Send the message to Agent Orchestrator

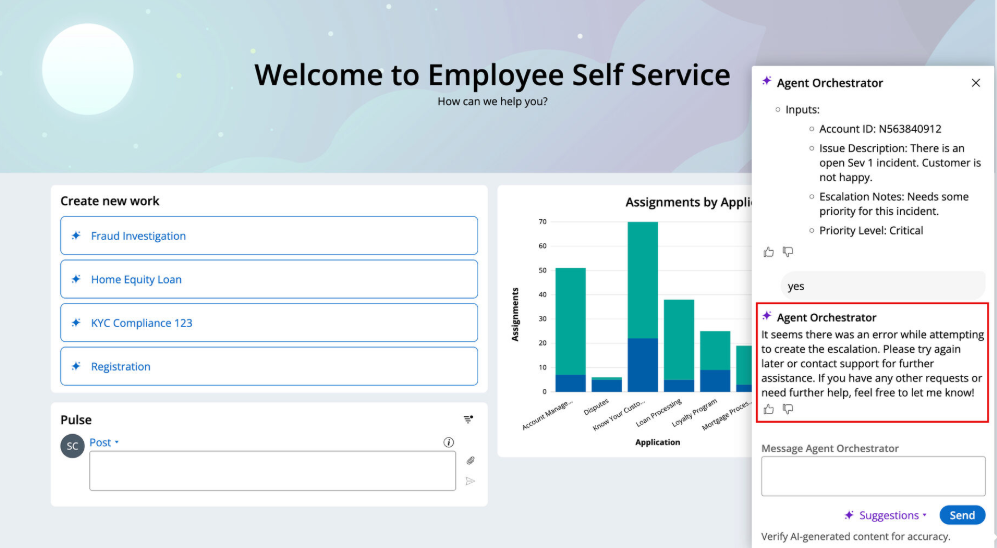(962, 515)
